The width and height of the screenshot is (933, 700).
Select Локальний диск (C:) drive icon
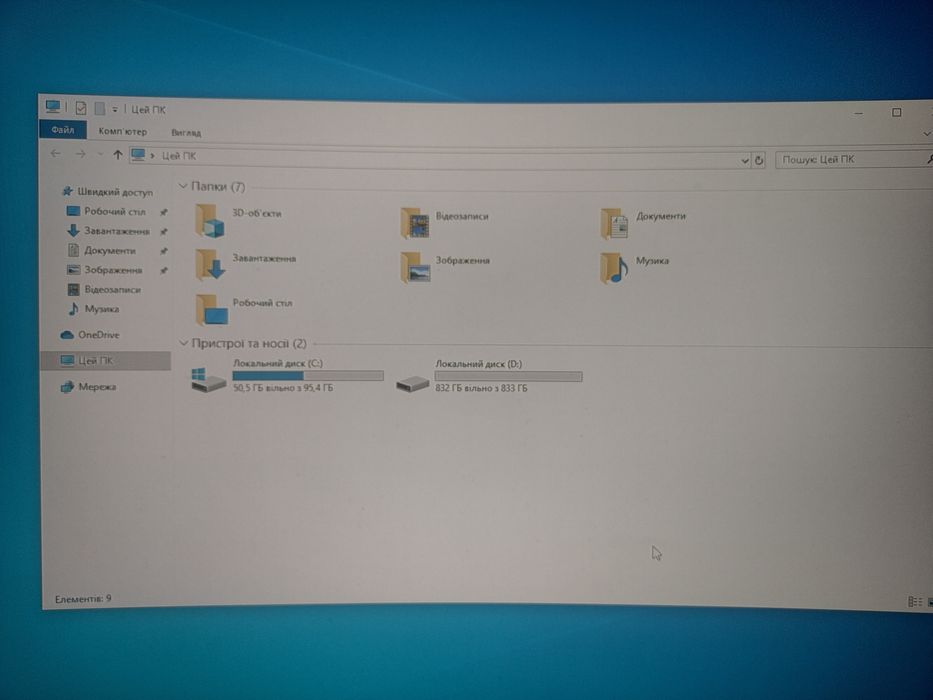click(208, 379)
